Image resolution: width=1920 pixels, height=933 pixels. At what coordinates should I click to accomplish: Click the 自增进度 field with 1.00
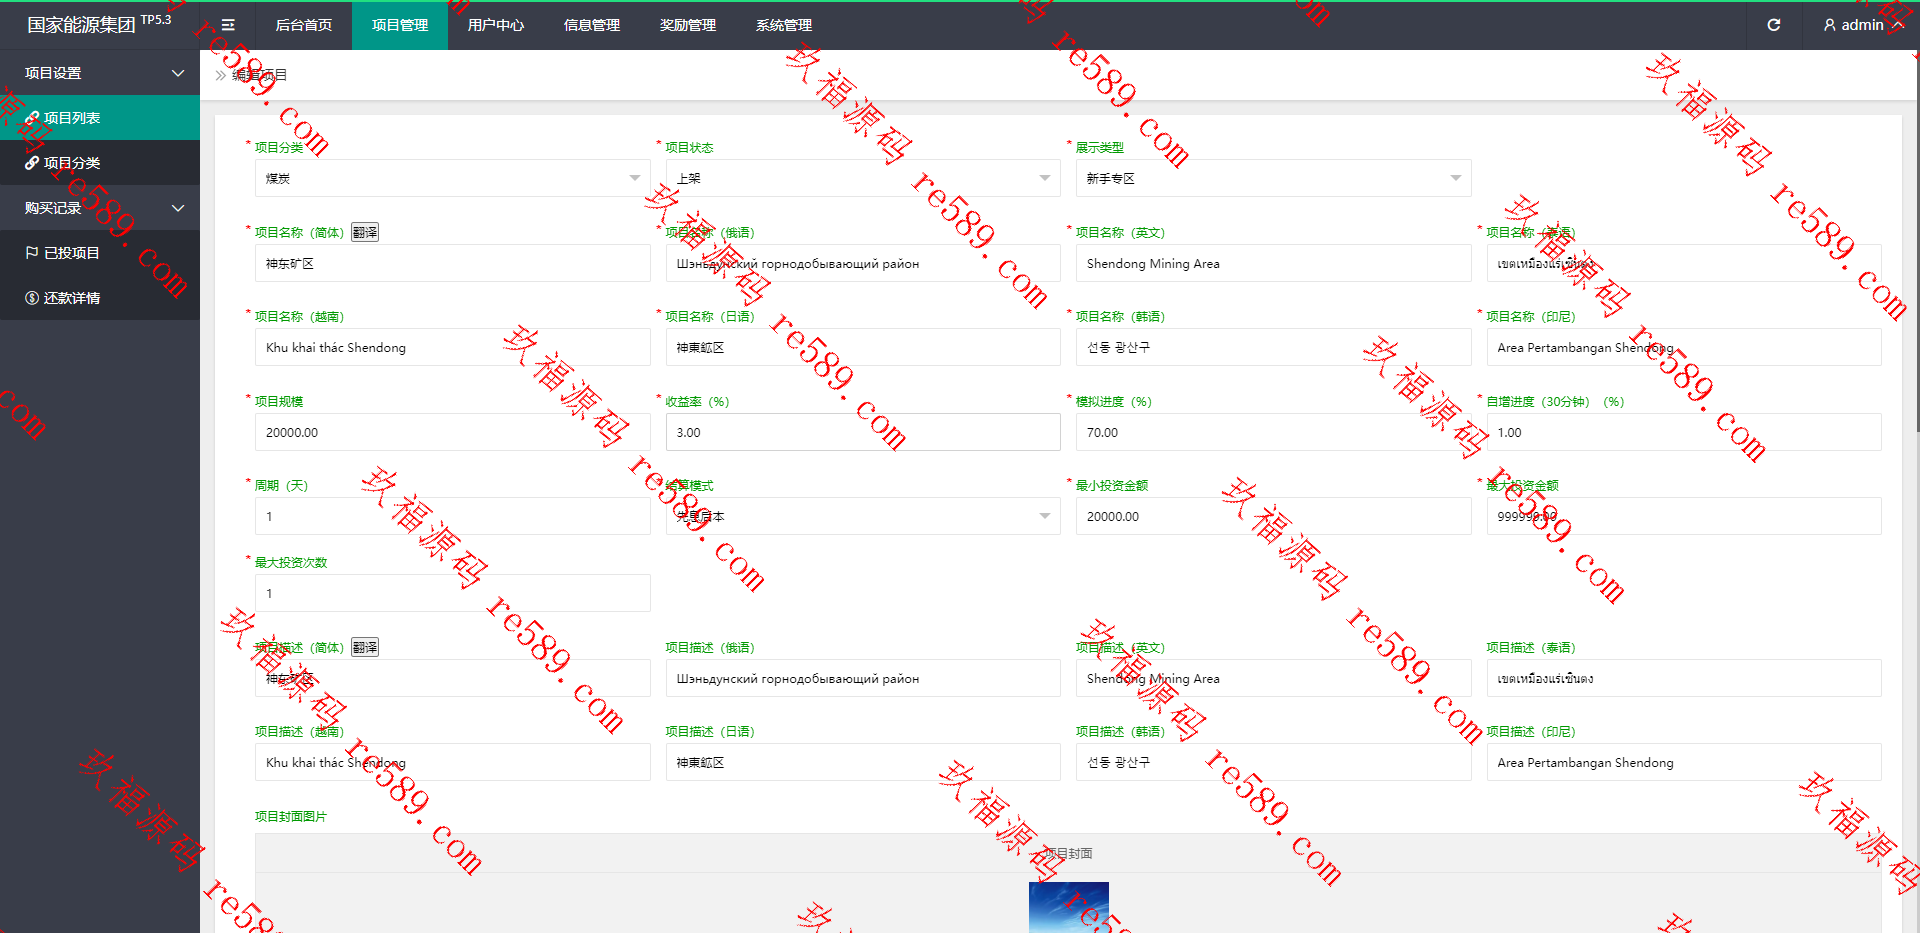[x=1684, y=432]
